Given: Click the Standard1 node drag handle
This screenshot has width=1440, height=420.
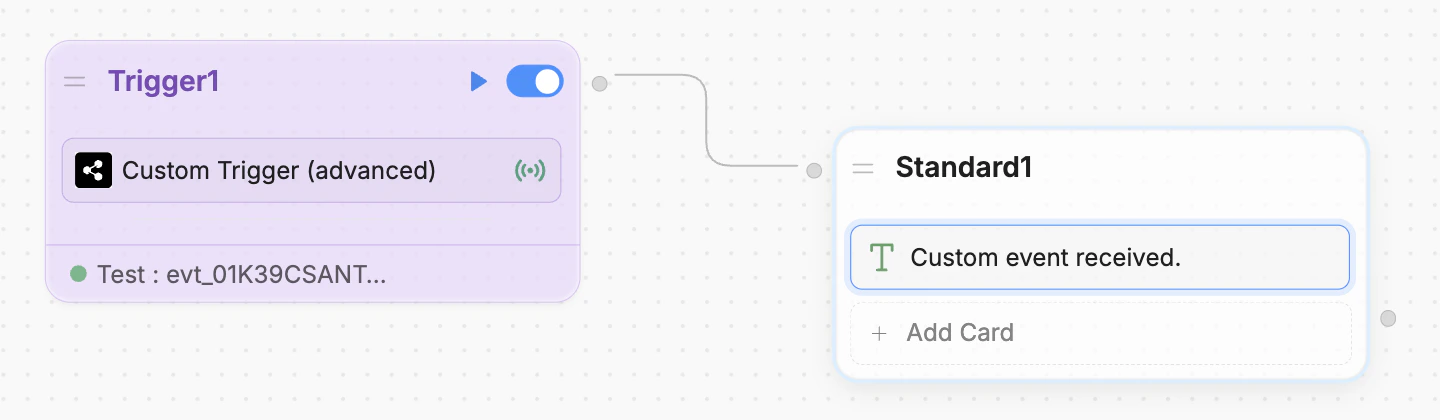Looking at the screenshot, I should [x=863, y=169].
